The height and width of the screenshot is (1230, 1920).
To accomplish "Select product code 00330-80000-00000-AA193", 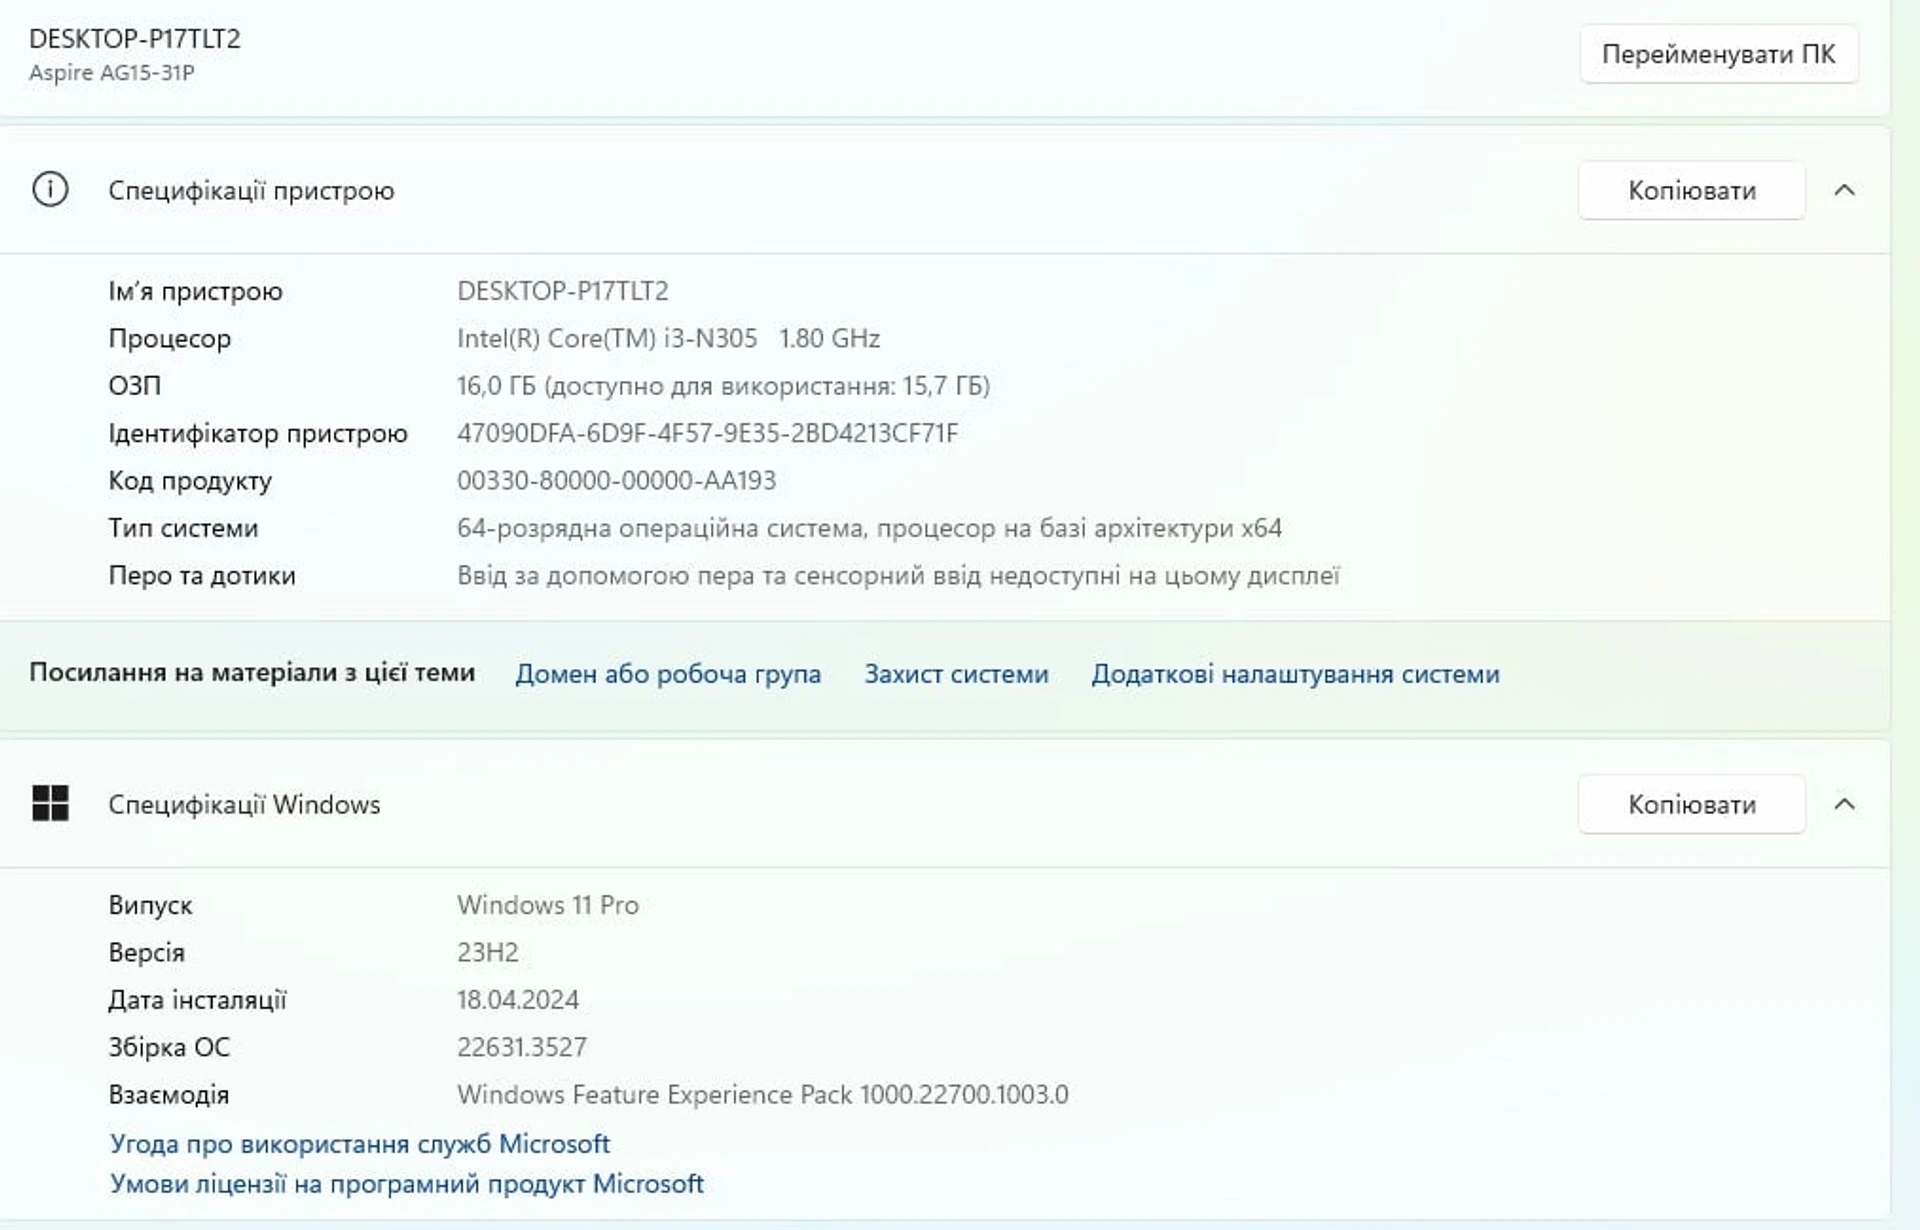I will [616, 481].
